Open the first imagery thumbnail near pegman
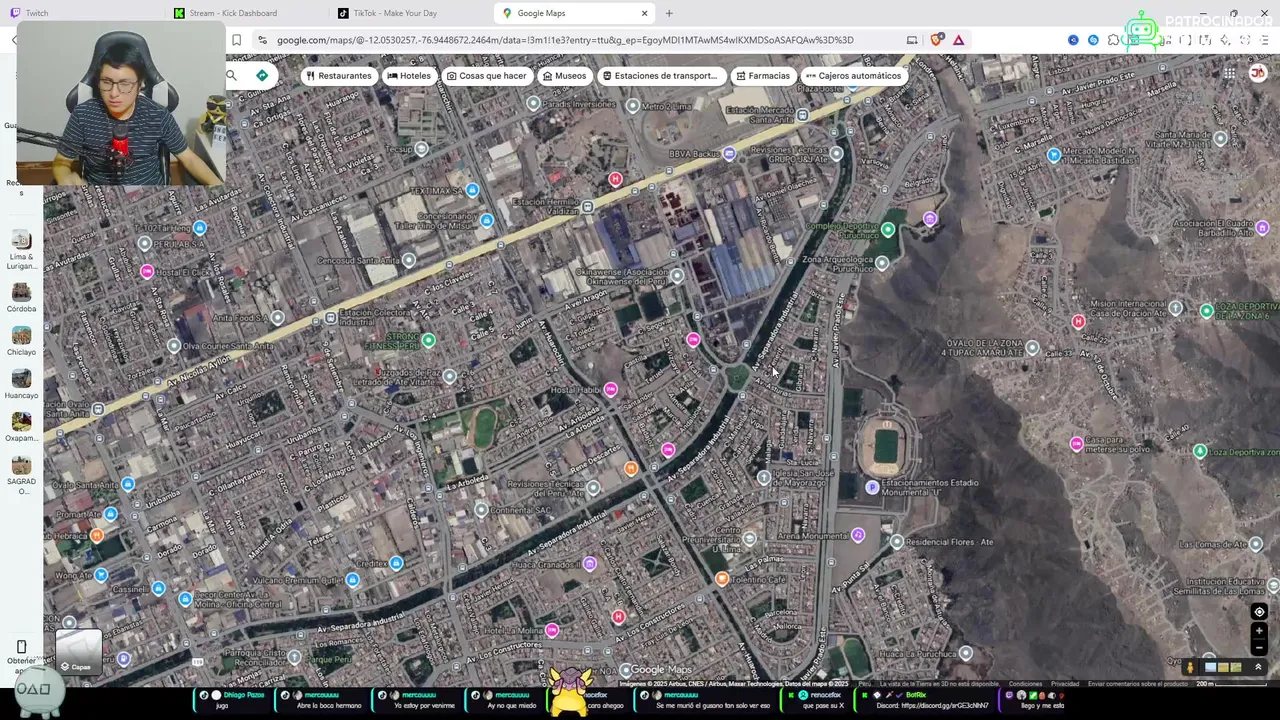The image size is (1280, 720). pyautogui.click(x=1210, y=667)
